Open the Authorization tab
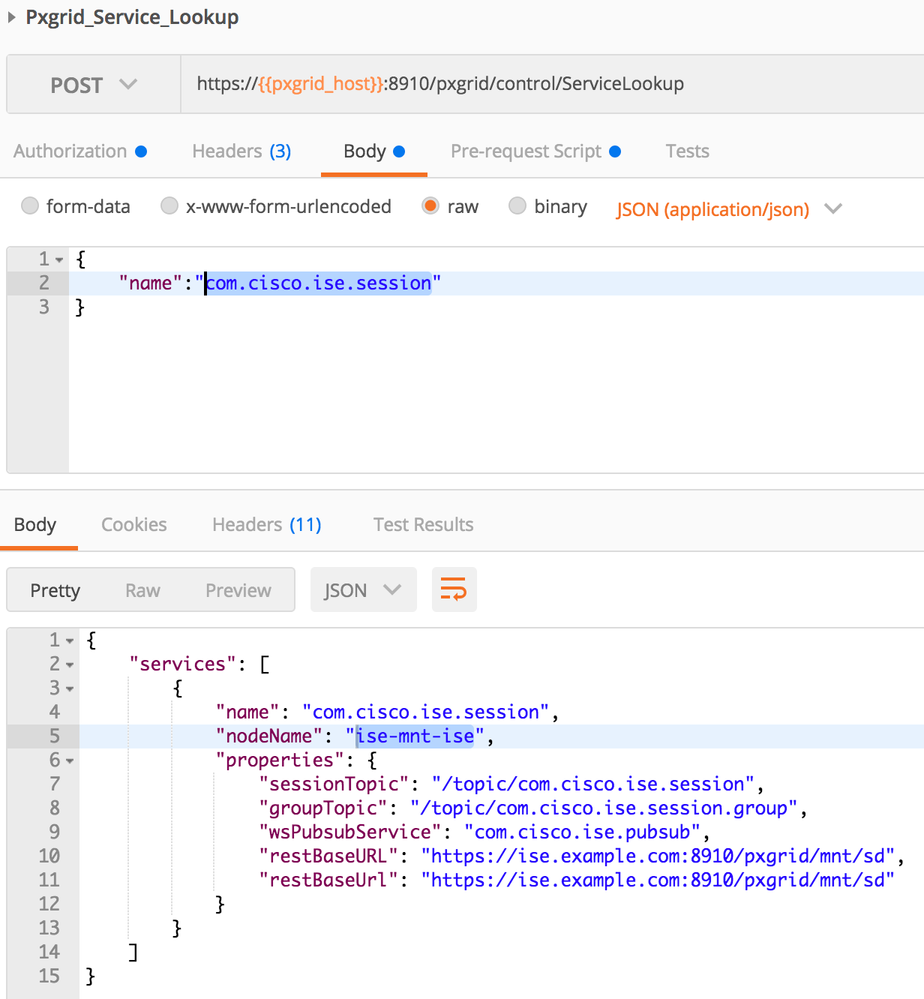 coord(80,151)
